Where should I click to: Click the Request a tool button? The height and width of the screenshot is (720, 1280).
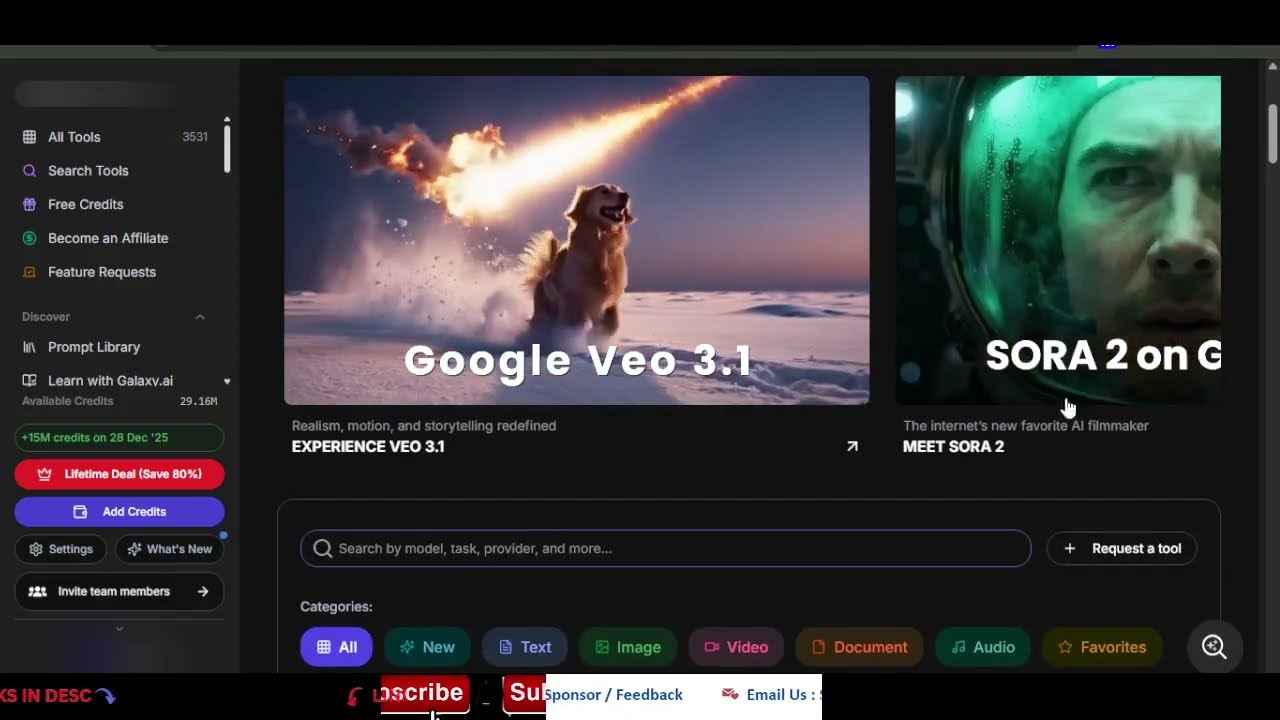[1122, 548]
